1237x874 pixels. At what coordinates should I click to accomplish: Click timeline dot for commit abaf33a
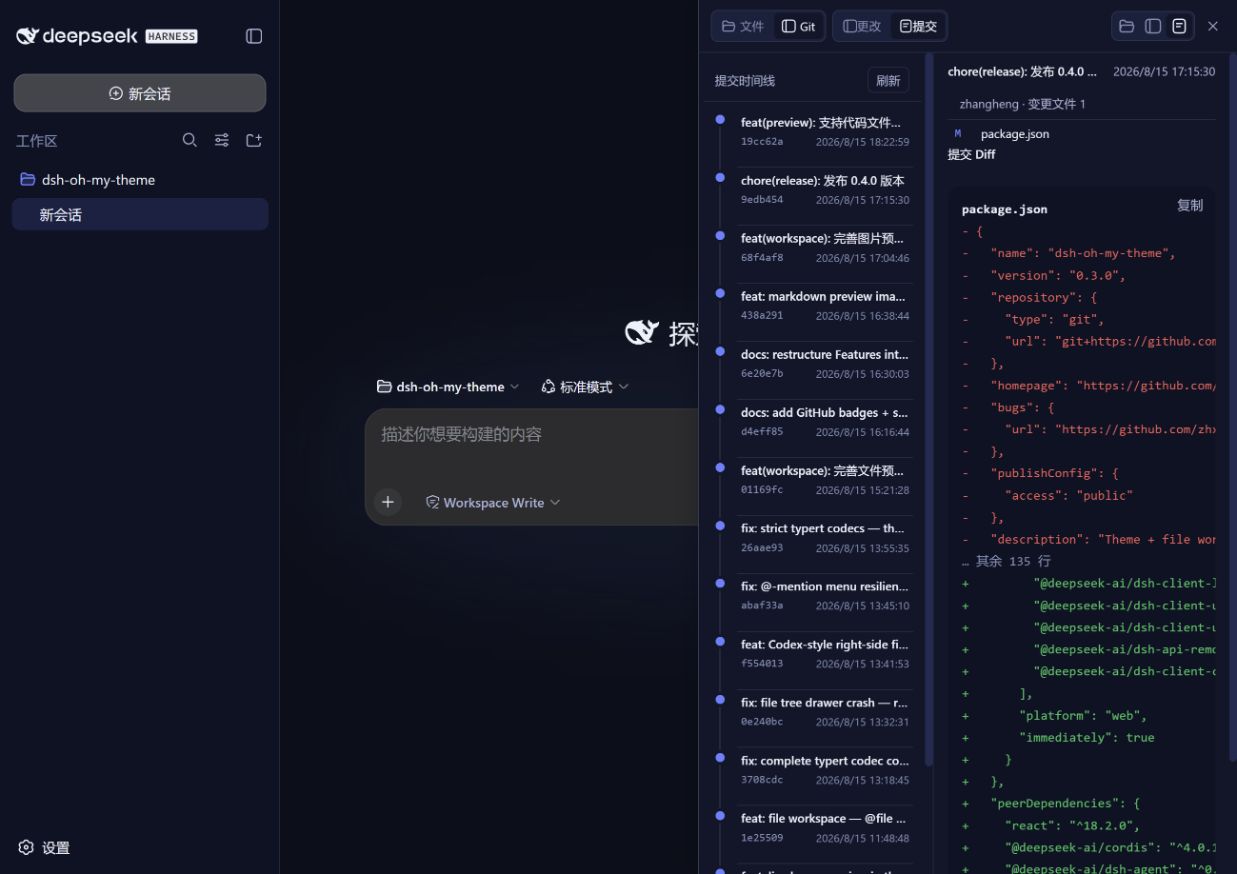click(x=720, y=583)
